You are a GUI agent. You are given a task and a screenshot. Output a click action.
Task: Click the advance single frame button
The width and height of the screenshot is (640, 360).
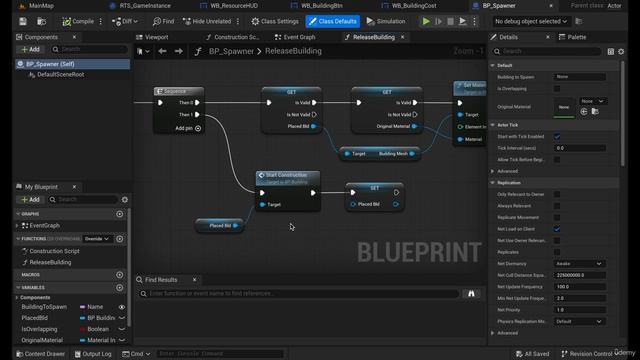[x=438, y=21]
